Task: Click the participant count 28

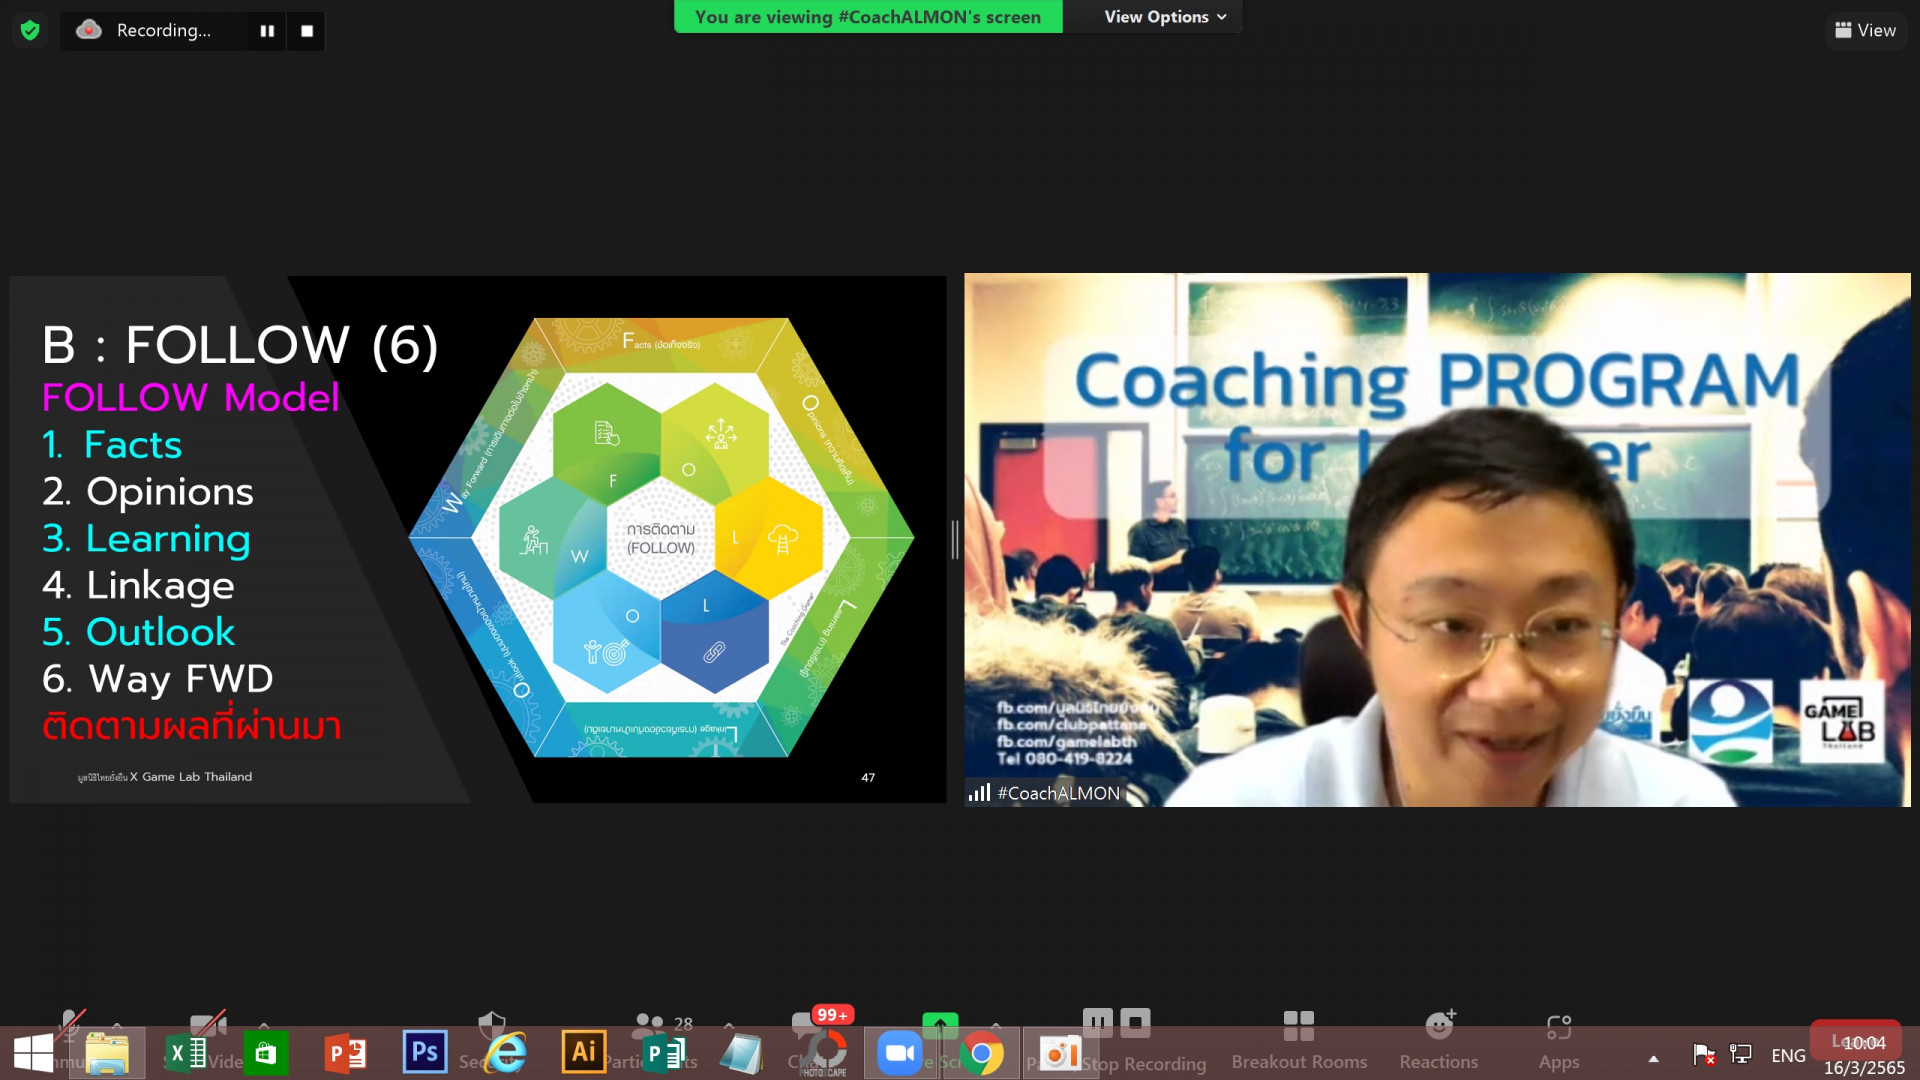Action: [x=683, y=1023]
